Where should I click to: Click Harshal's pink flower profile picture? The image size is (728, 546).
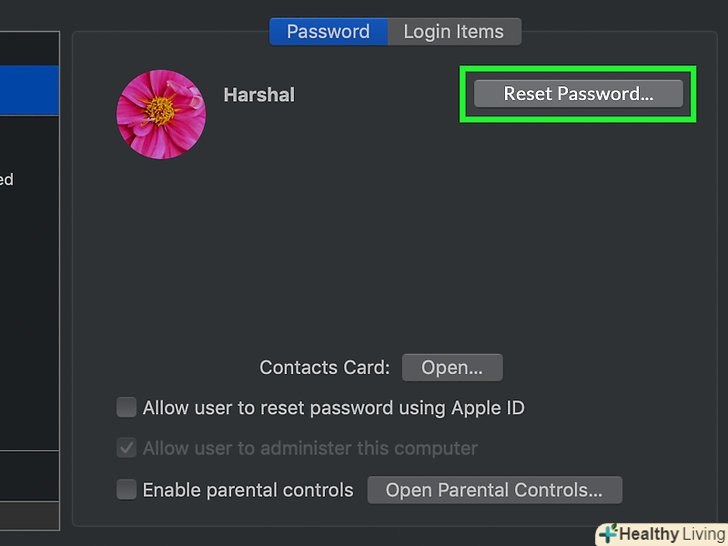[x=161, y=114]
